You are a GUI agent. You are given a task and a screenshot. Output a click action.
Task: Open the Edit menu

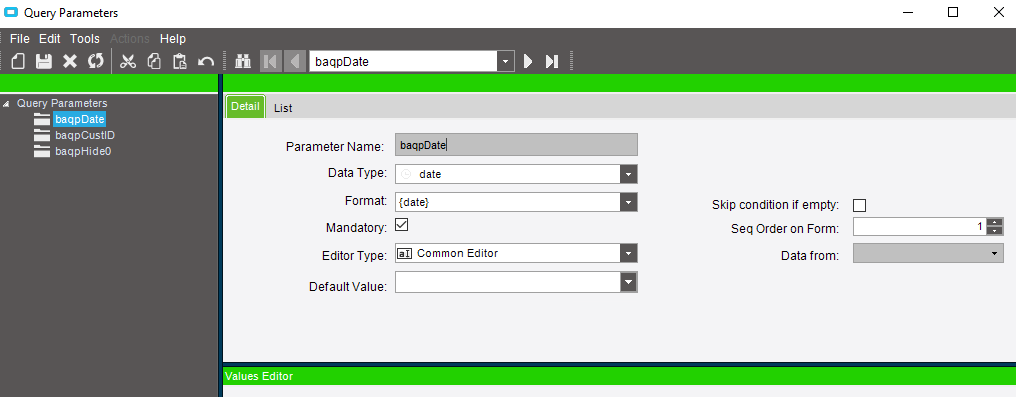pos(50,39)
